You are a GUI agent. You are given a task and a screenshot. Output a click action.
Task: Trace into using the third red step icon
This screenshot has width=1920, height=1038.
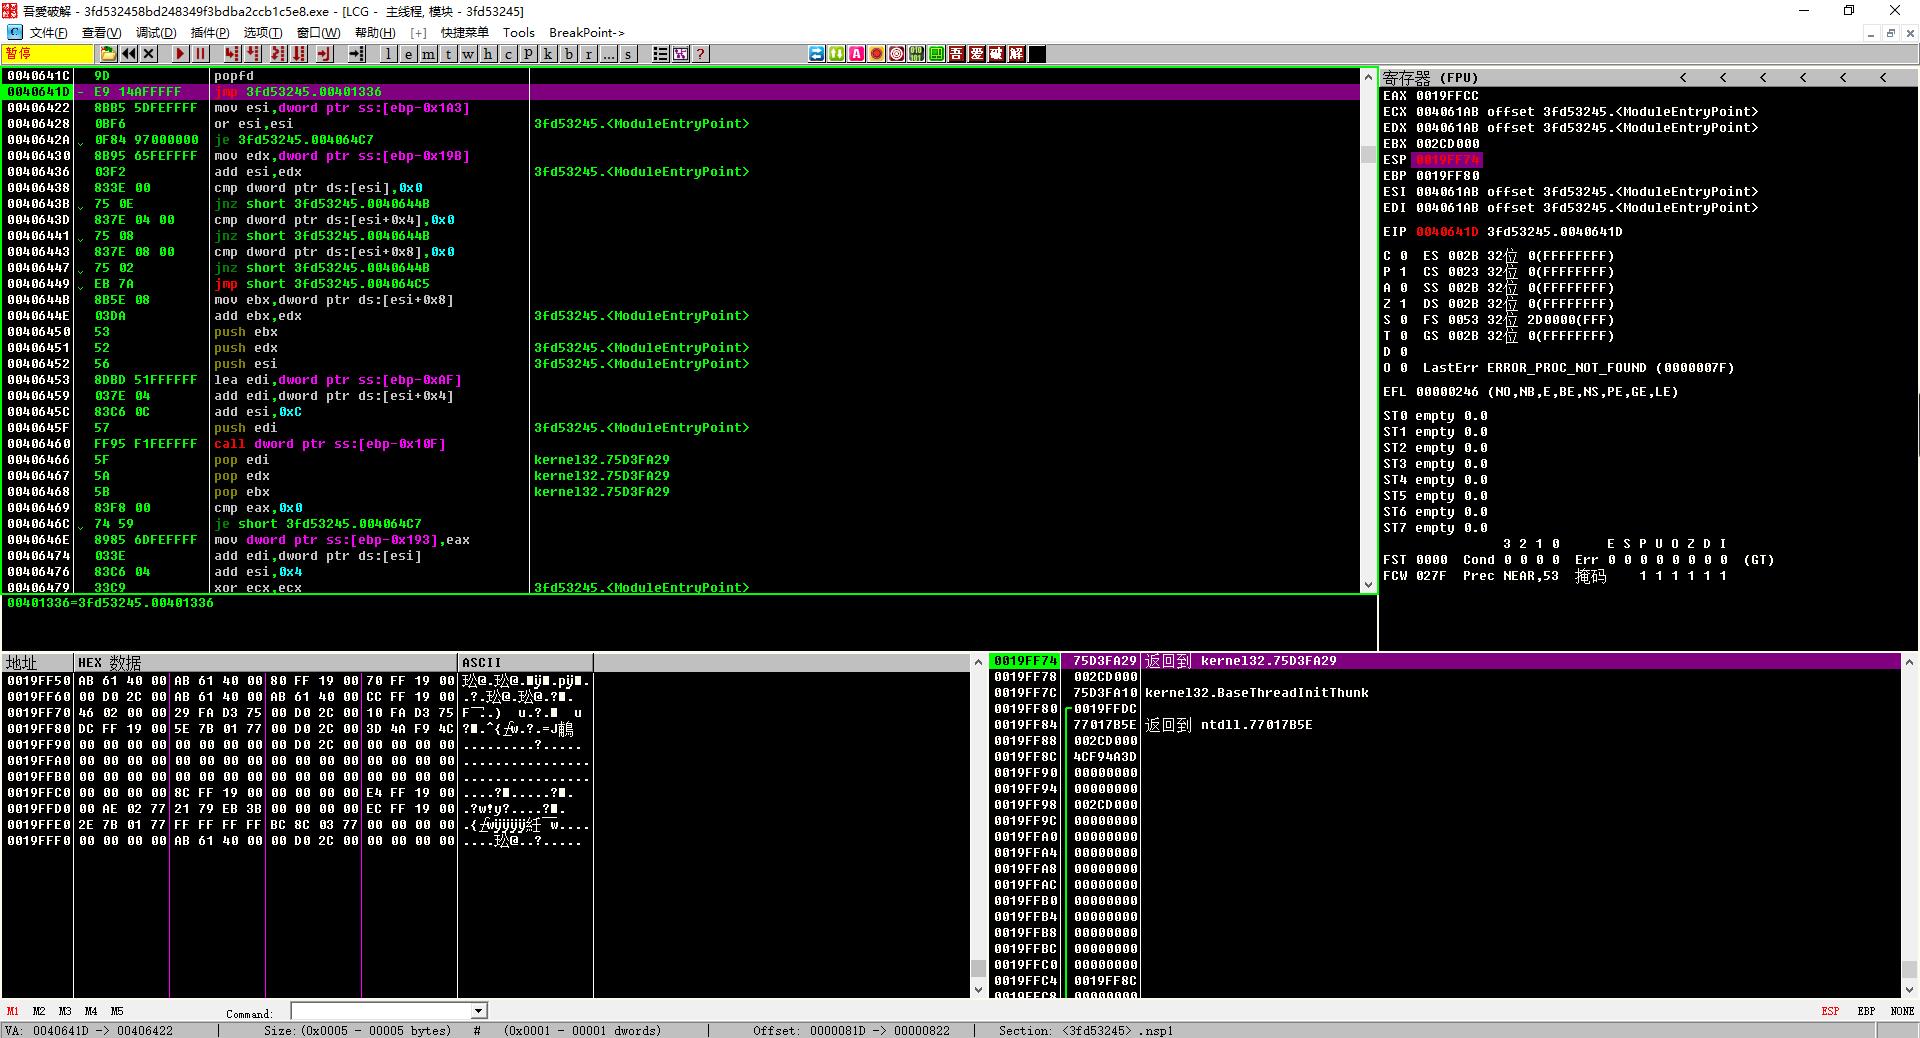tap(278, 54)
